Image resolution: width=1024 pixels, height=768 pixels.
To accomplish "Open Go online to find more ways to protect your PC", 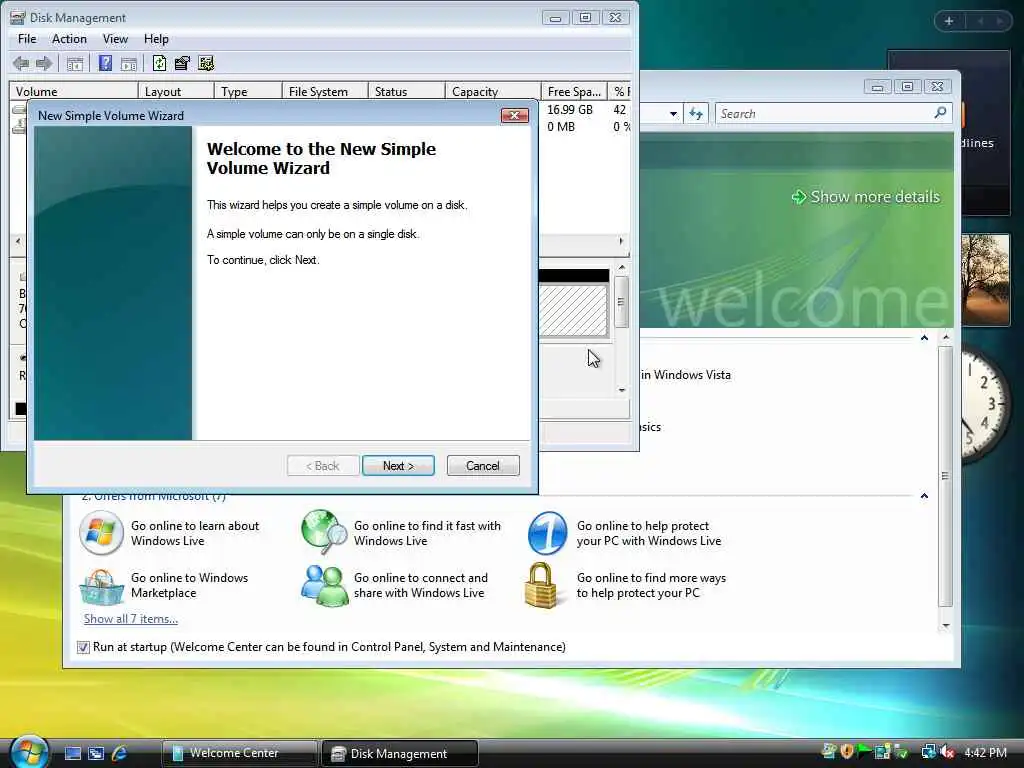I will tap(626, 585).
